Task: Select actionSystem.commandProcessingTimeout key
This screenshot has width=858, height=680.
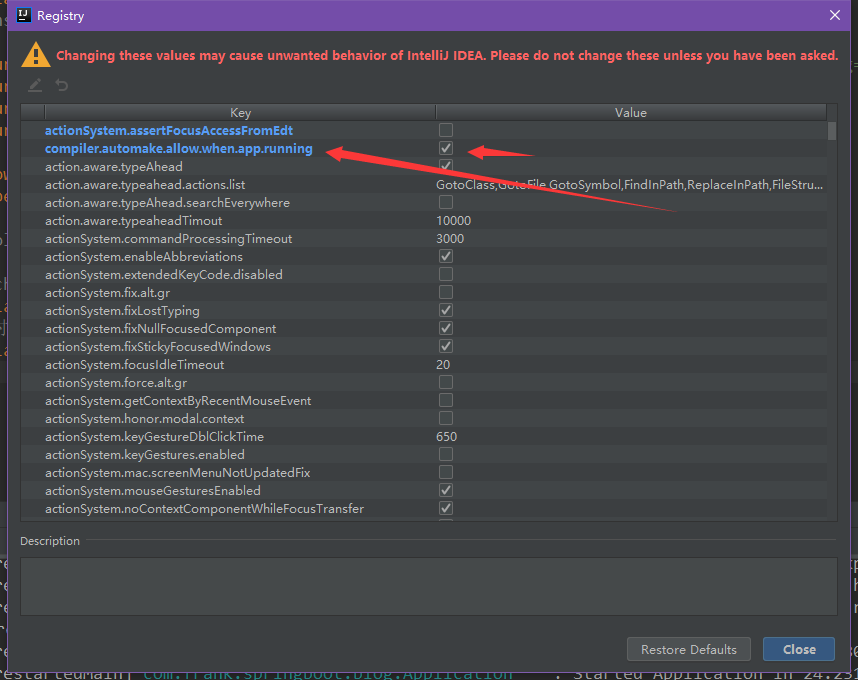Action: [x=169, y=239]
